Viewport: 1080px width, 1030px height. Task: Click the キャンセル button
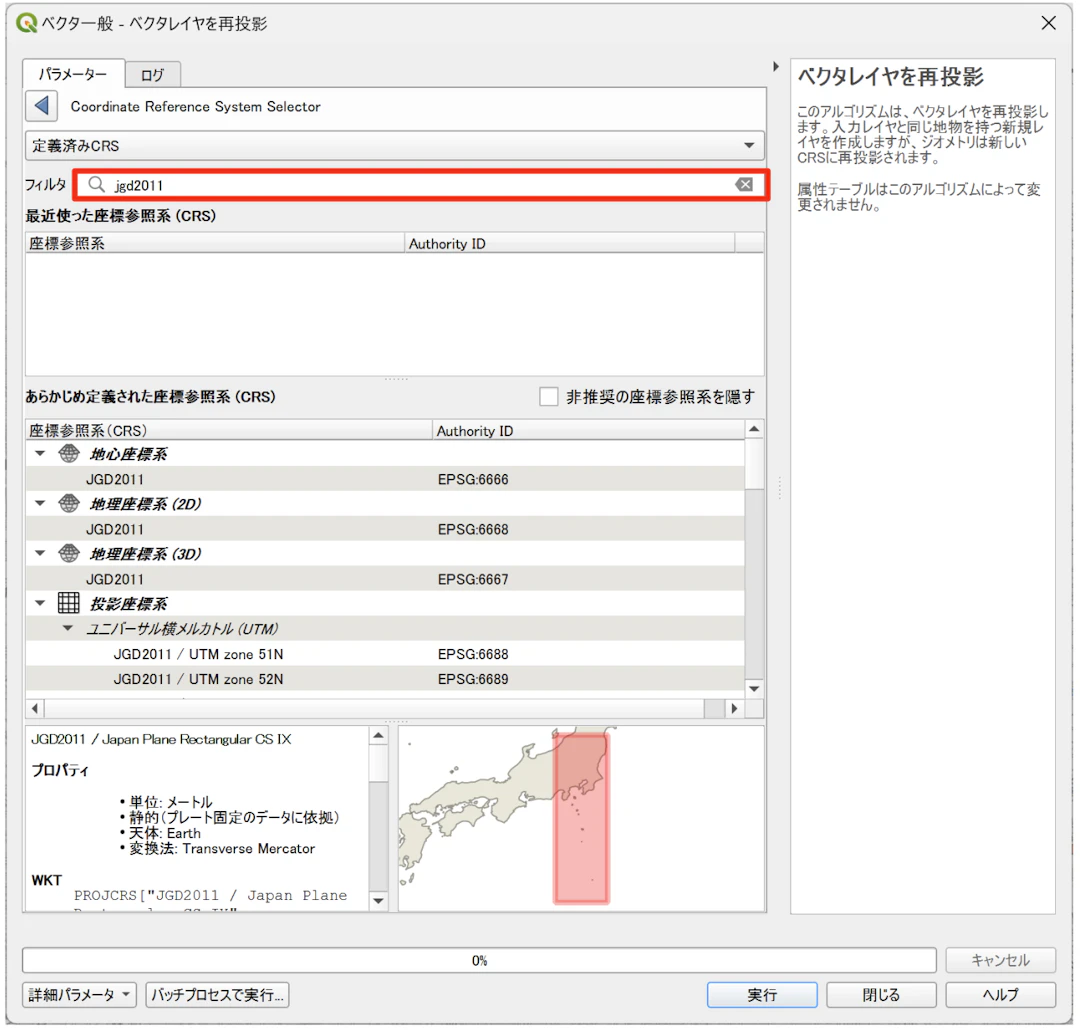coord(1000,960)
